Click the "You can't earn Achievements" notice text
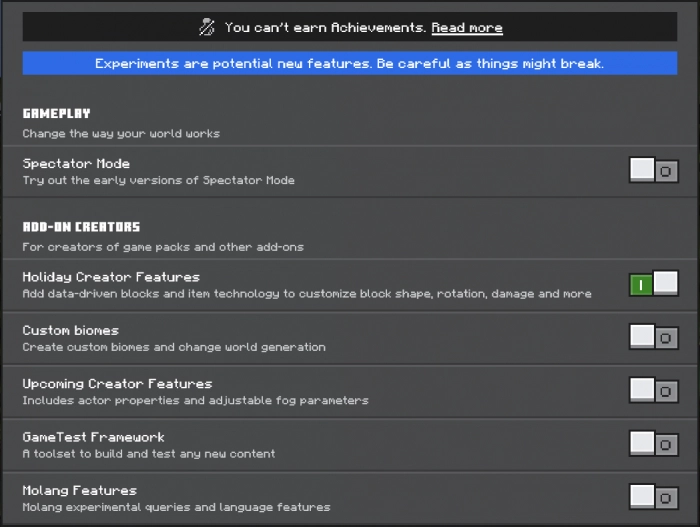Viewport: 700px width, 527px height. (x=326, y=28)
